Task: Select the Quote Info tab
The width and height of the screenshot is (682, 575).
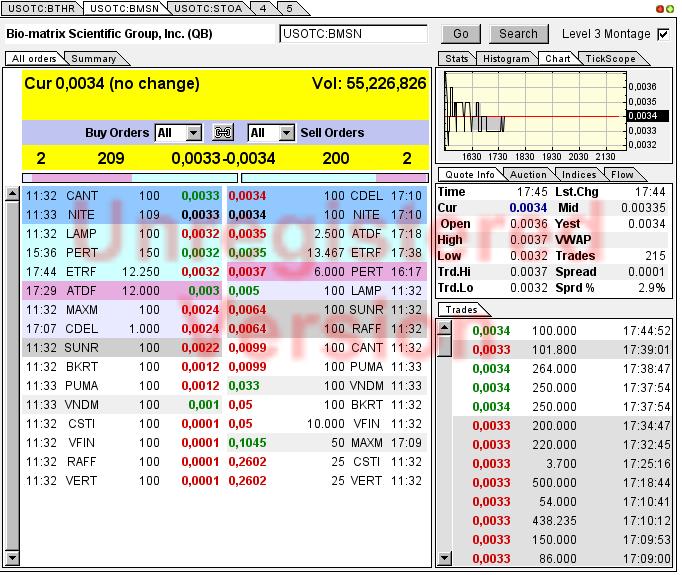Action: point(470,174)
